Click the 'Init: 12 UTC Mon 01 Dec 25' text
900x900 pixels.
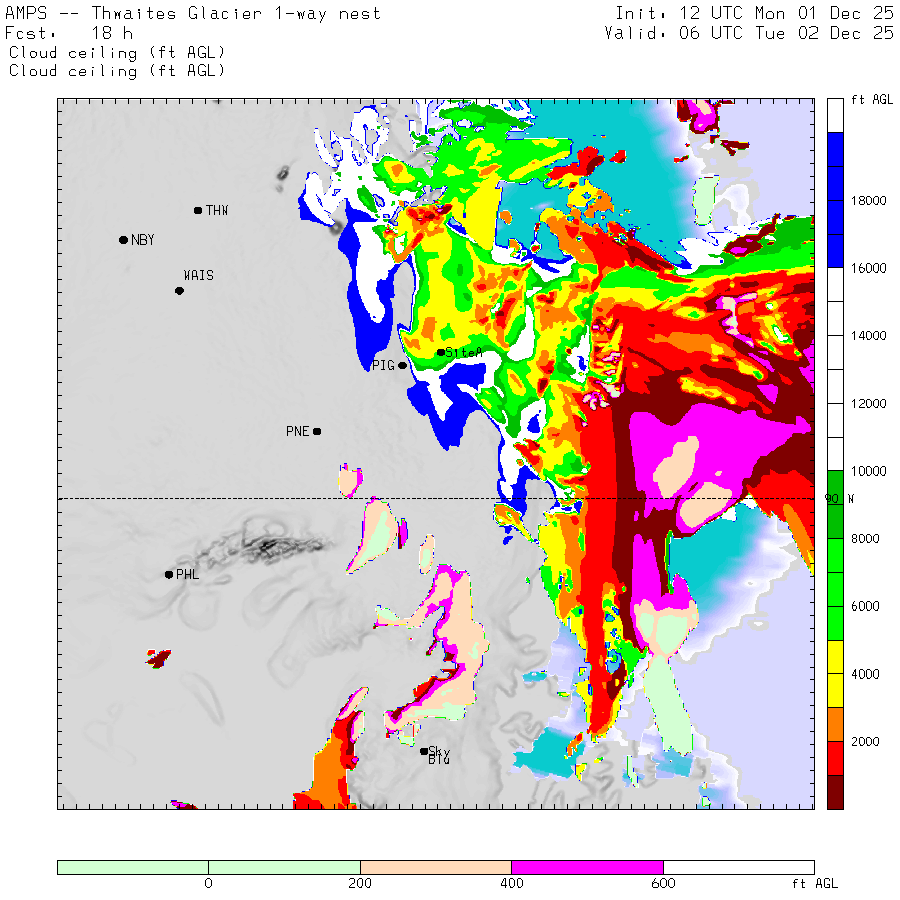pyautogui.click(x=754, y=13)
